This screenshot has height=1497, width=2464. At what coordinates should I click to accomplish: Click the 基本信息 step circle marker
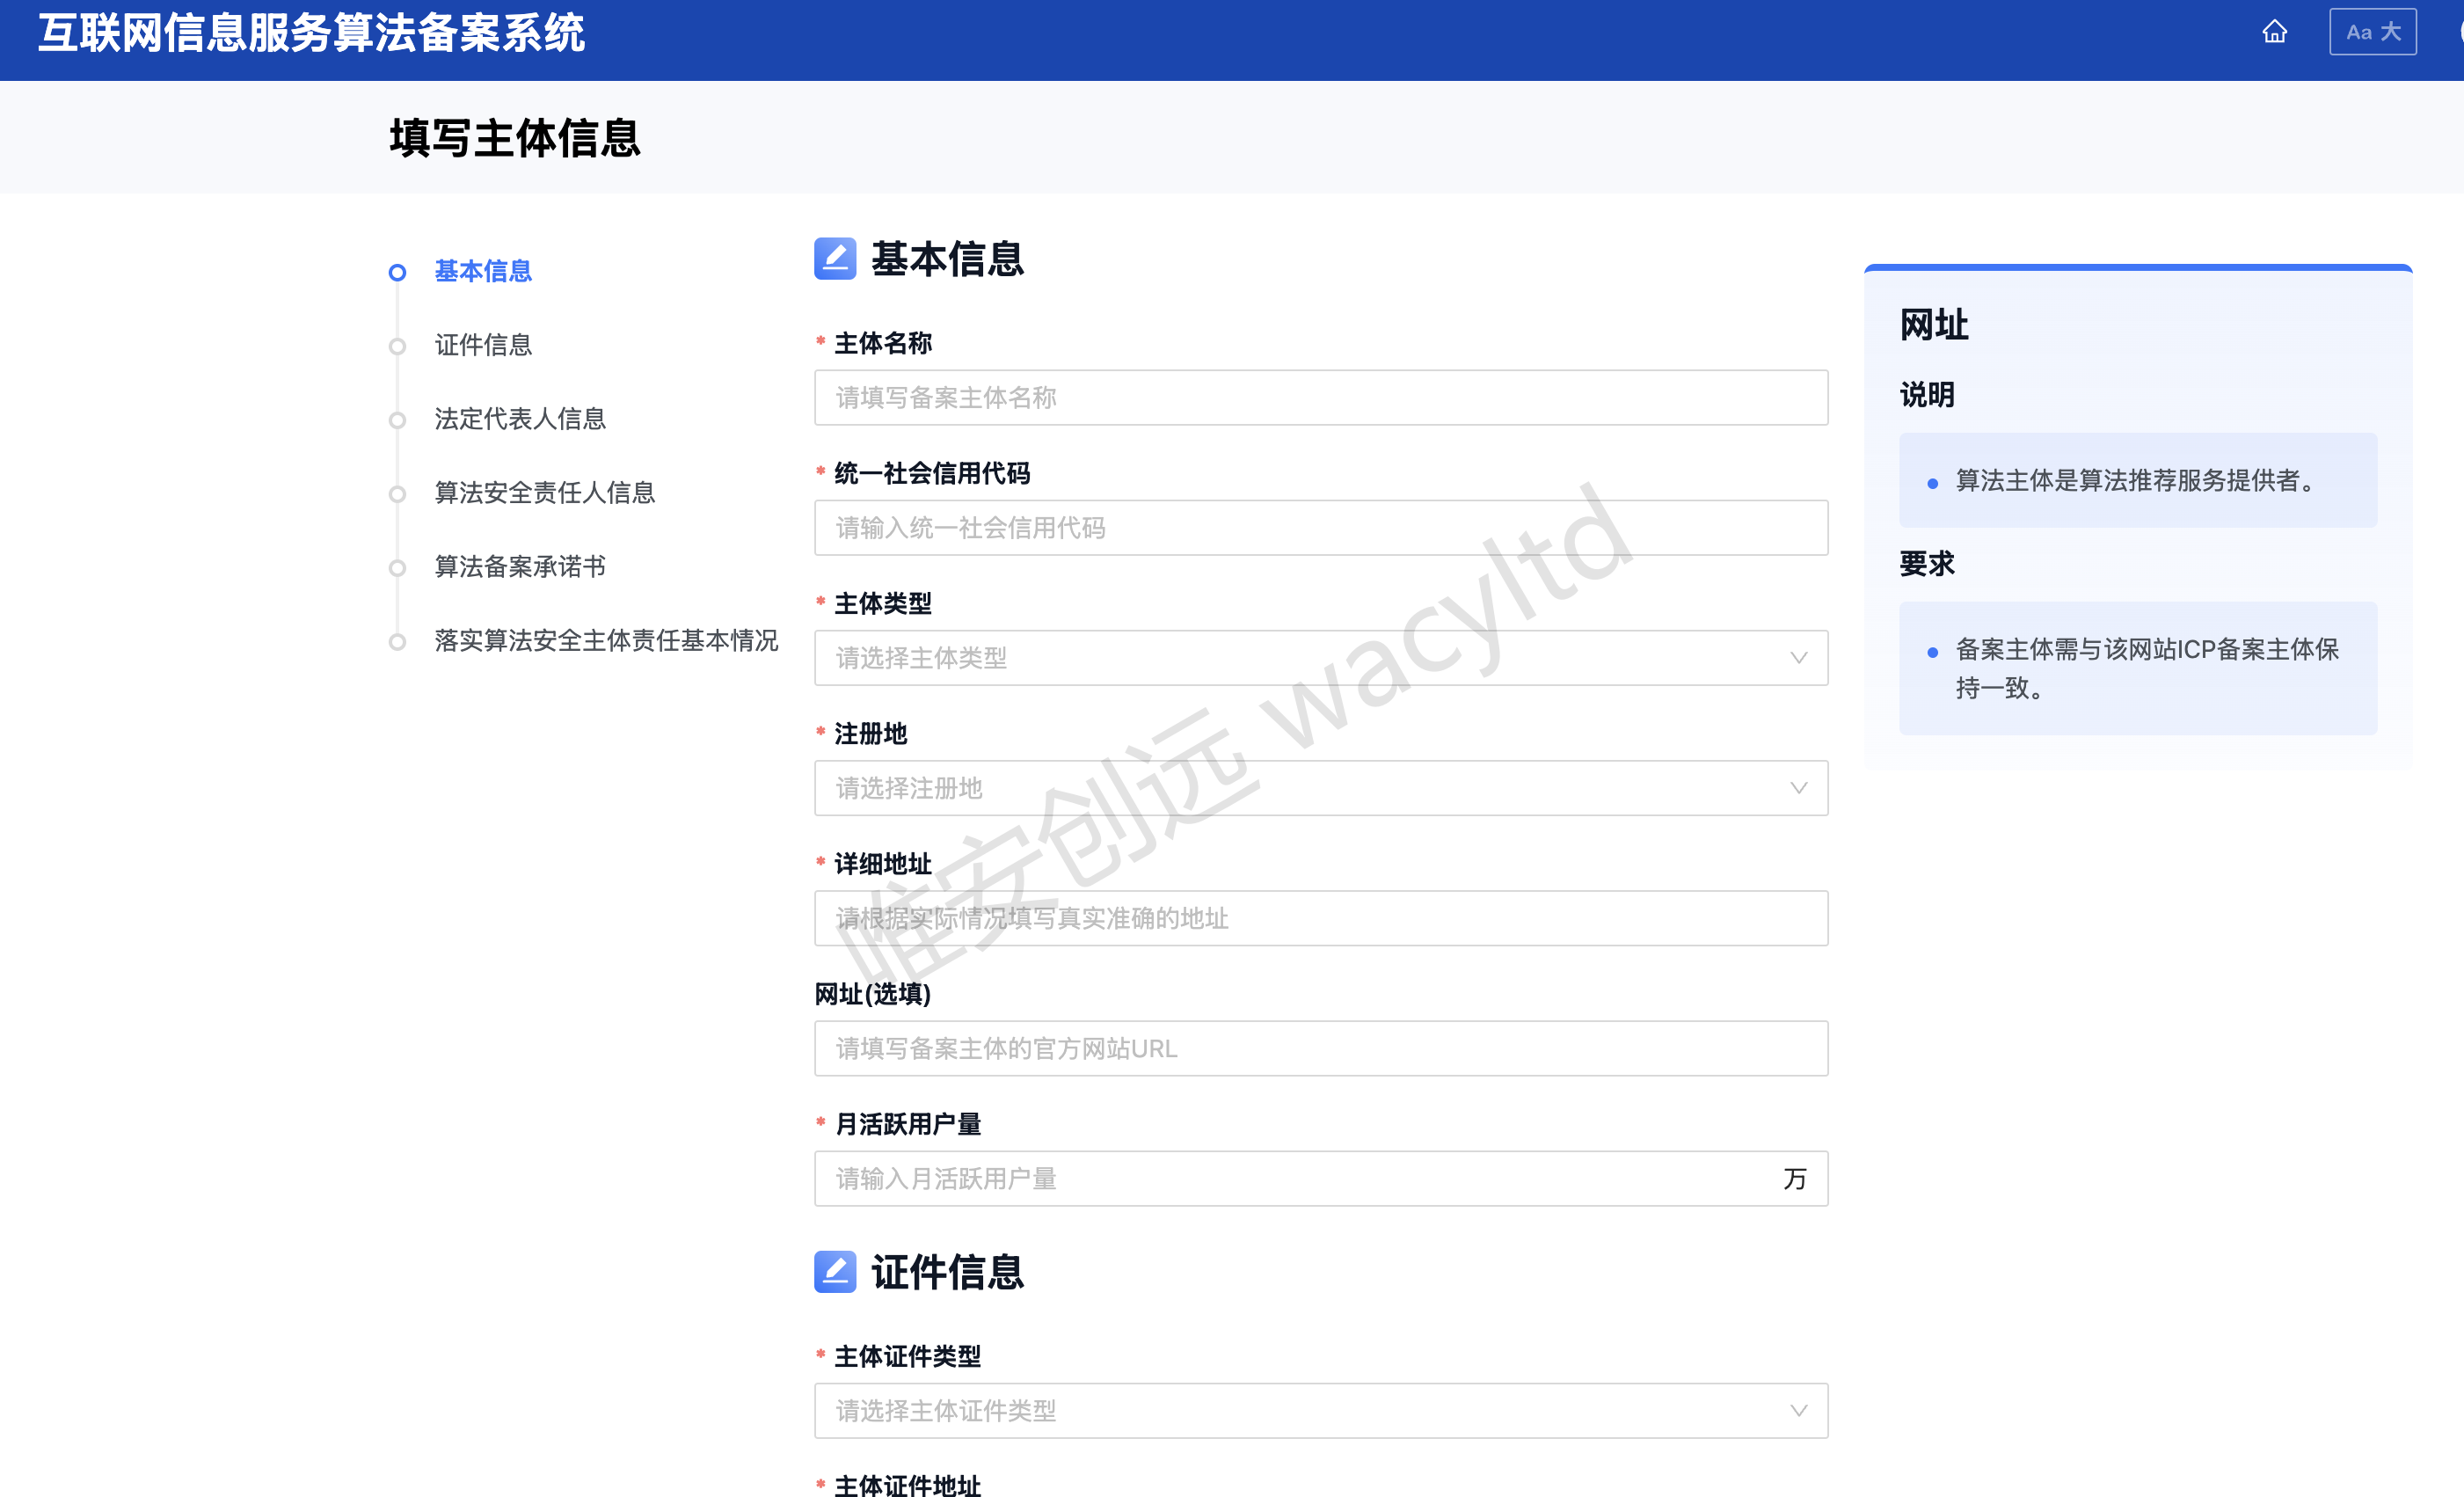(397, 272)
